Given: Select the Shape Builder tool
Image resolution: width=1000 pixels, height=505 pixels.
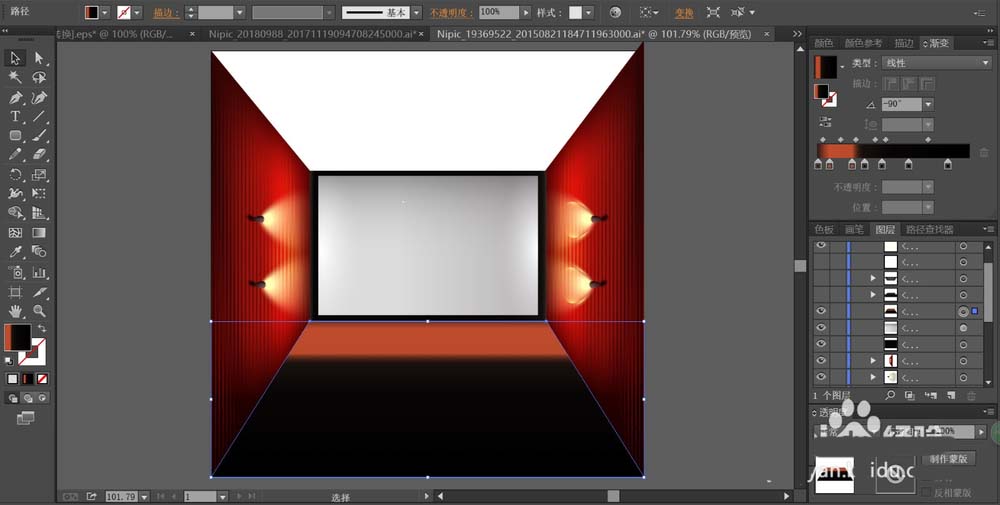Looking at the screenshot, I should [x=15, y=213].
